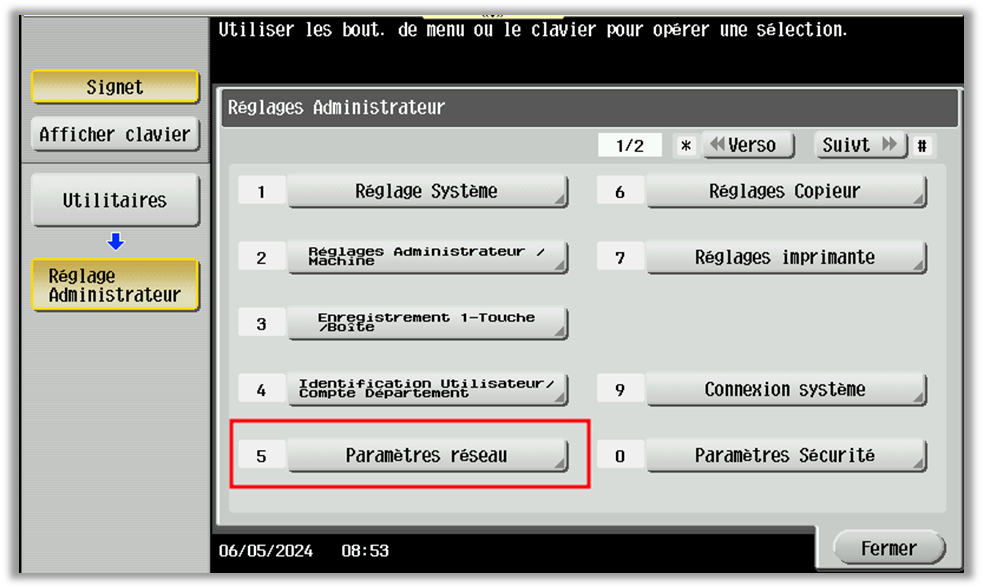Open the Signet bookmark menu
The height and width of the screenshot is (588, 983).
point(115,87)
